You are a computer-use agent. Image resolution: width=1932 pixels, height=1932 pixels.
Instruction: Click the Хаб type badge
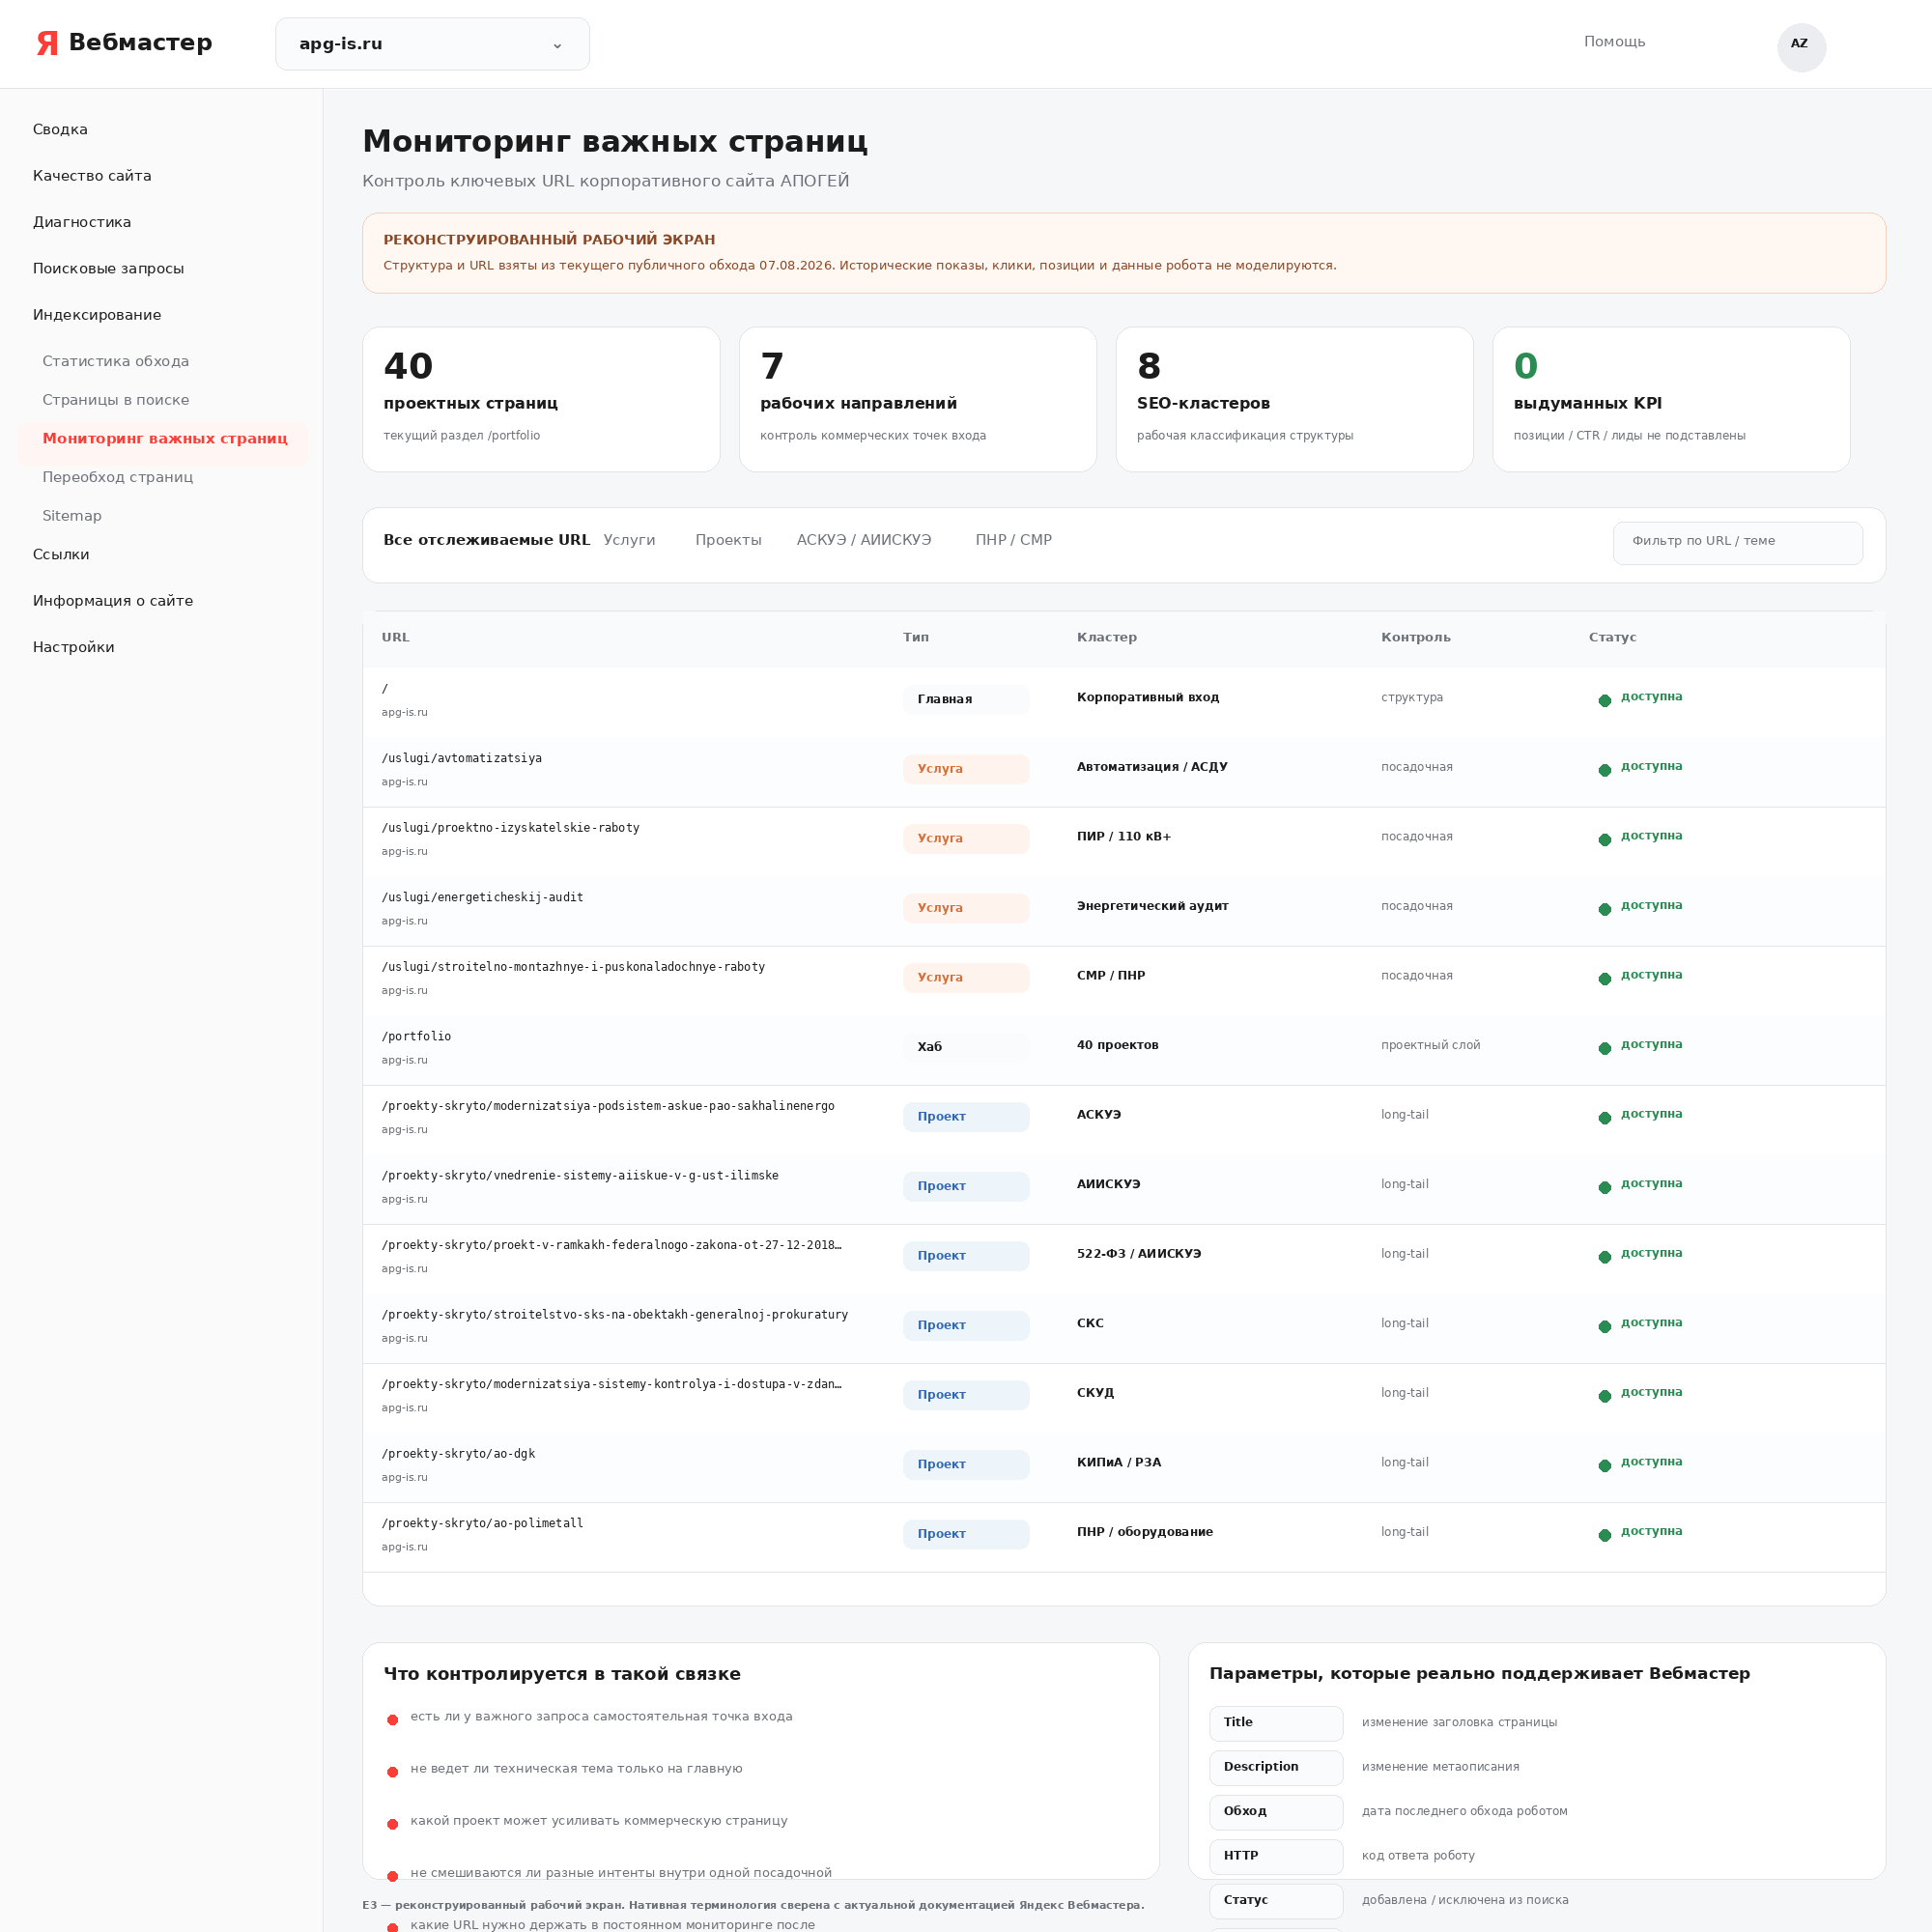[x=966, y=1047]
